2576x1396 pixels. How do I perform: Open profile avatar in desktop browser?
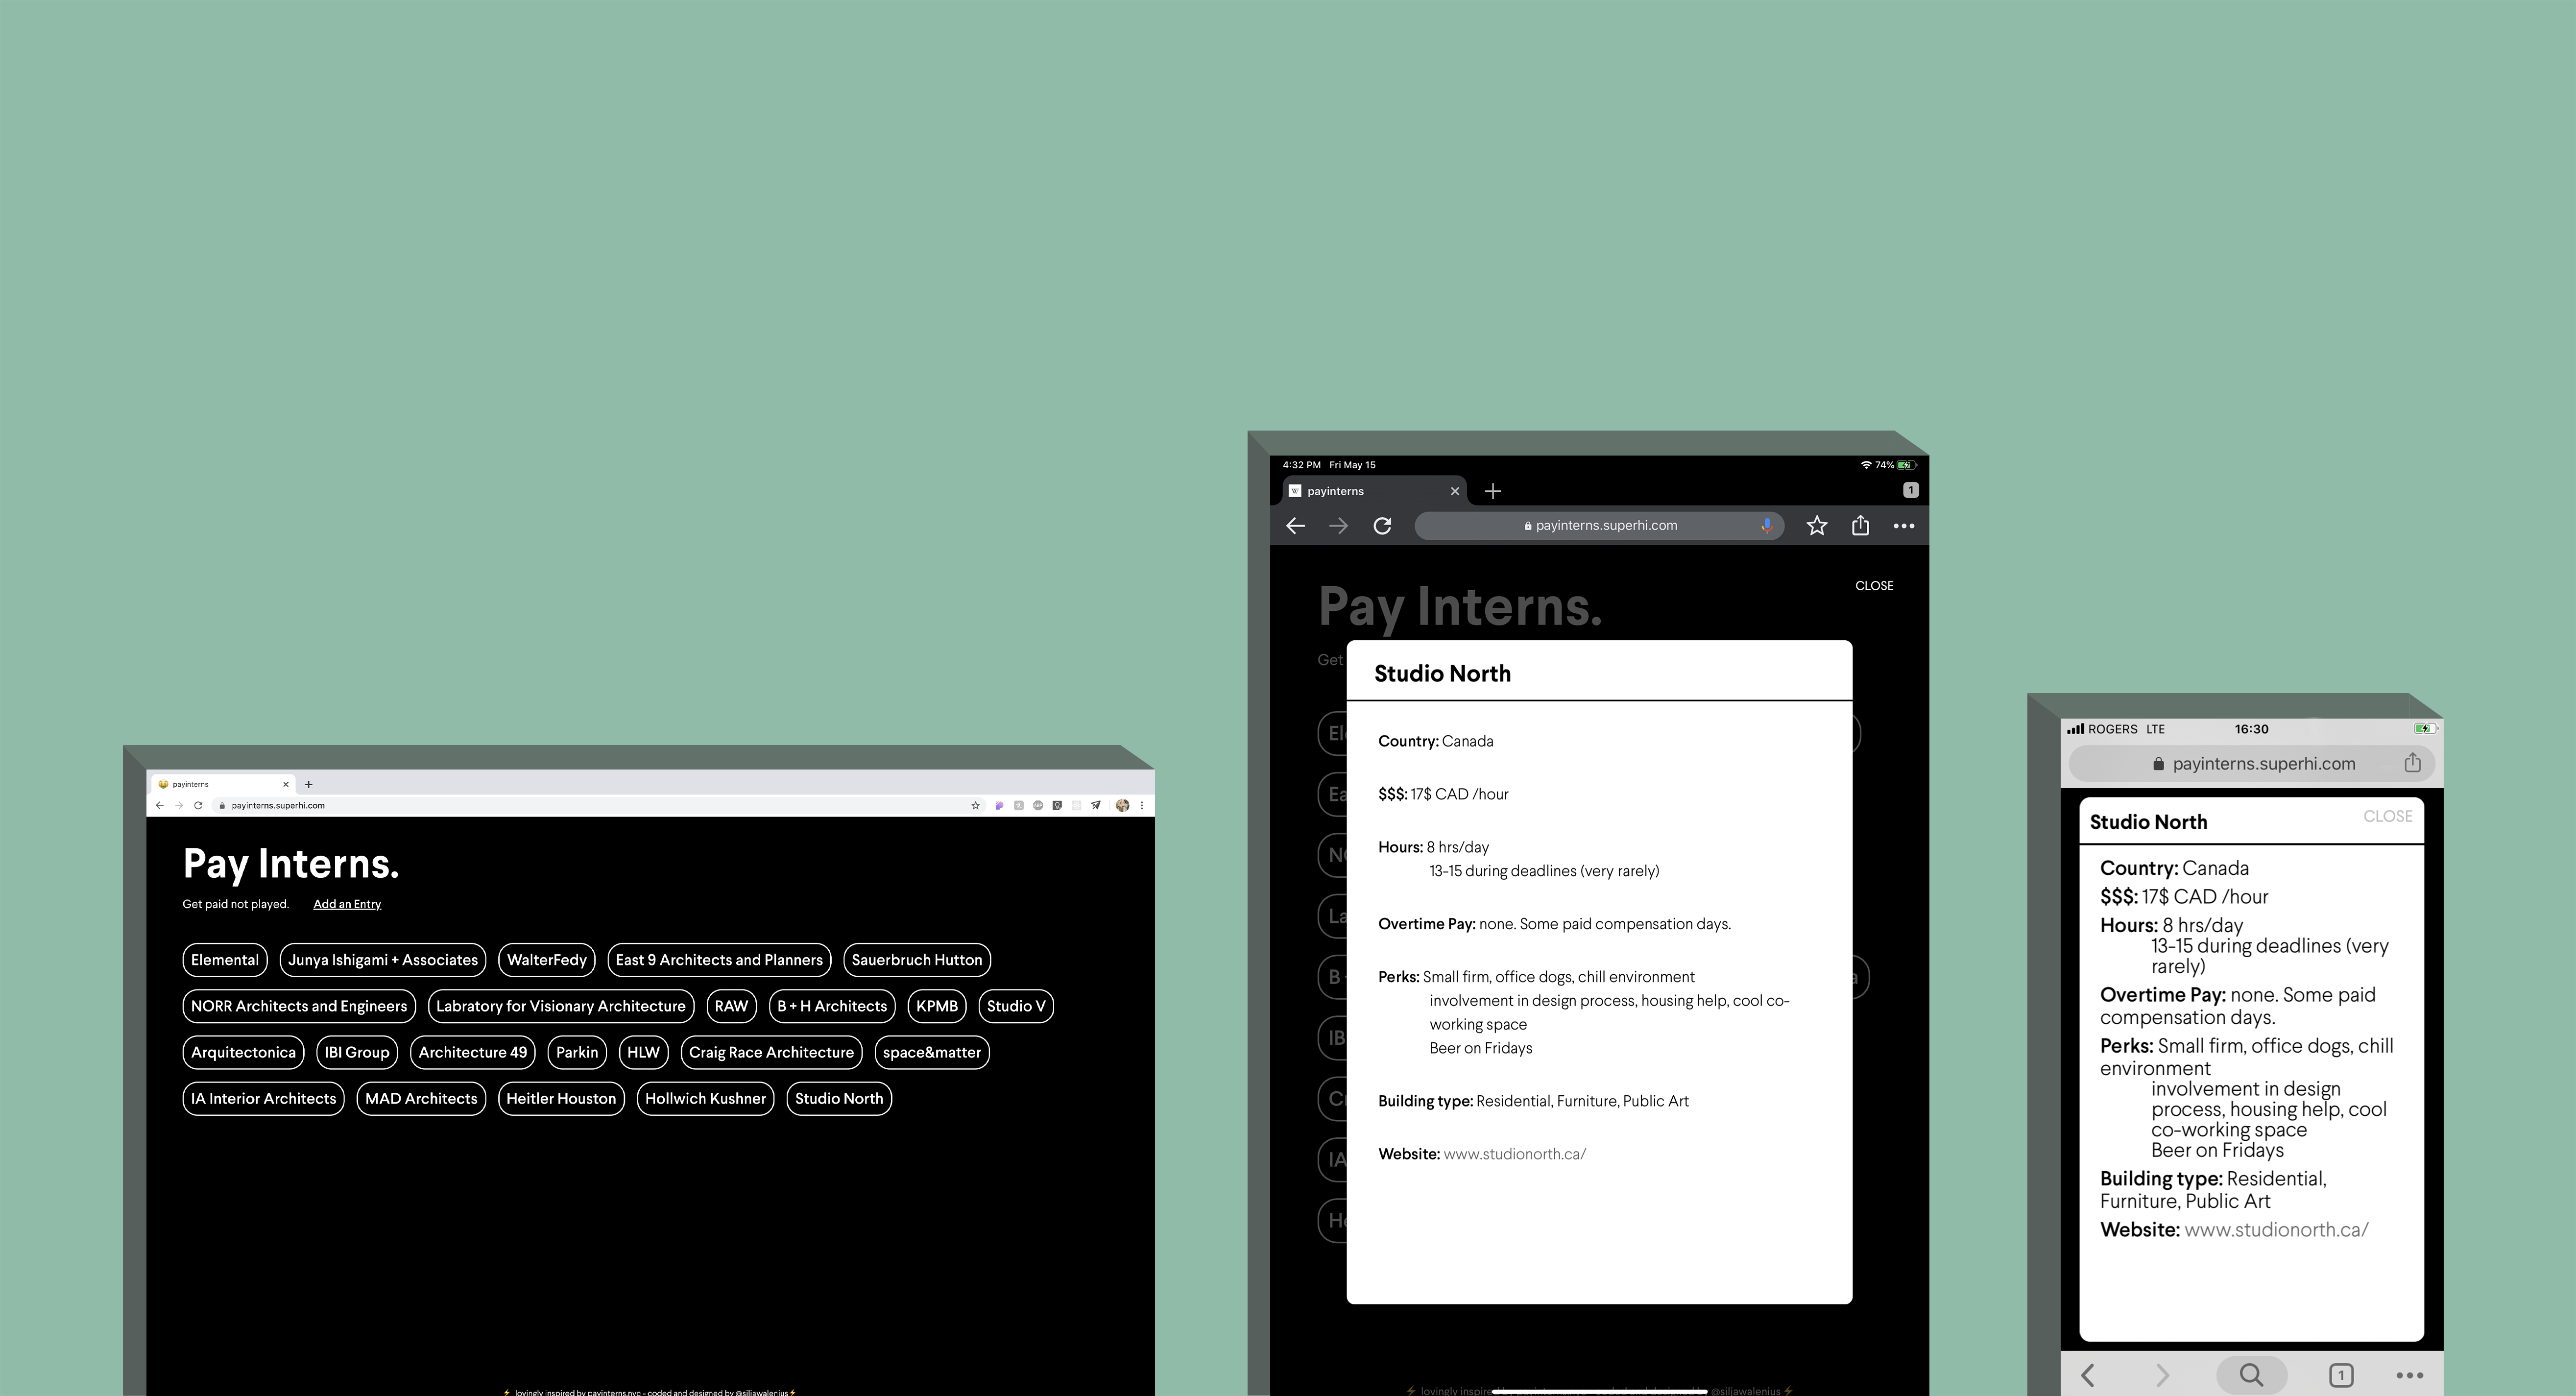[1122, 805]
